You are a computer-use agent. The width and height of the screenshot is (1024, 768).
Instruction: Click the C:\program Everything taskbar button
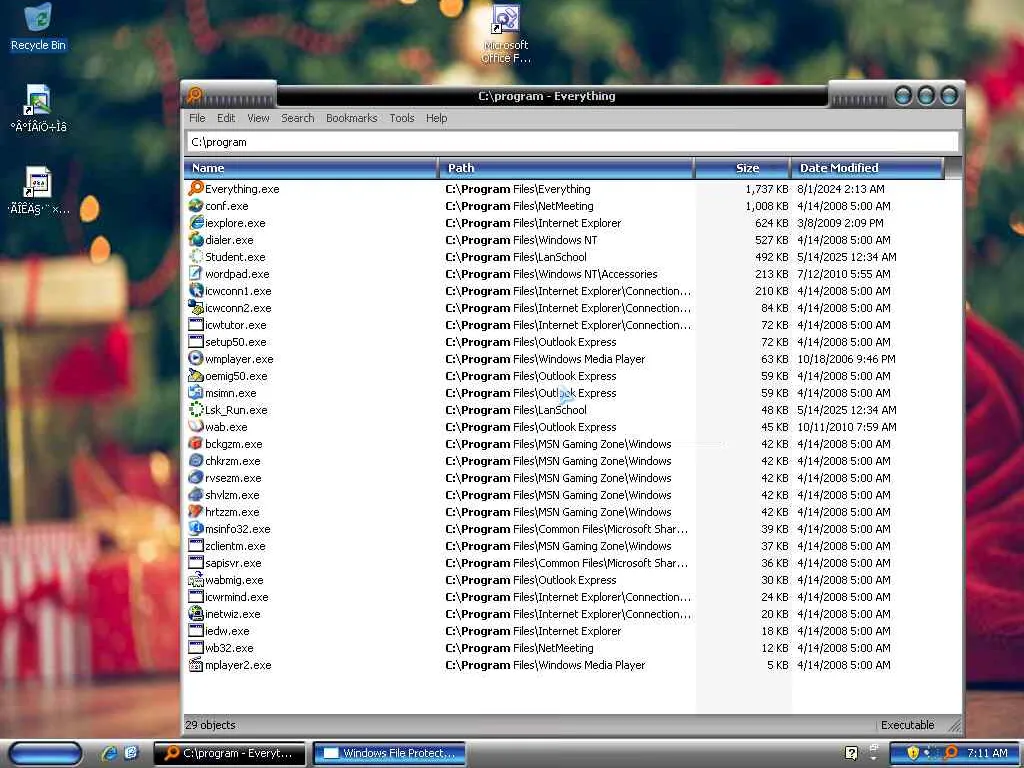pyautogui.click(x=229, y=753)
